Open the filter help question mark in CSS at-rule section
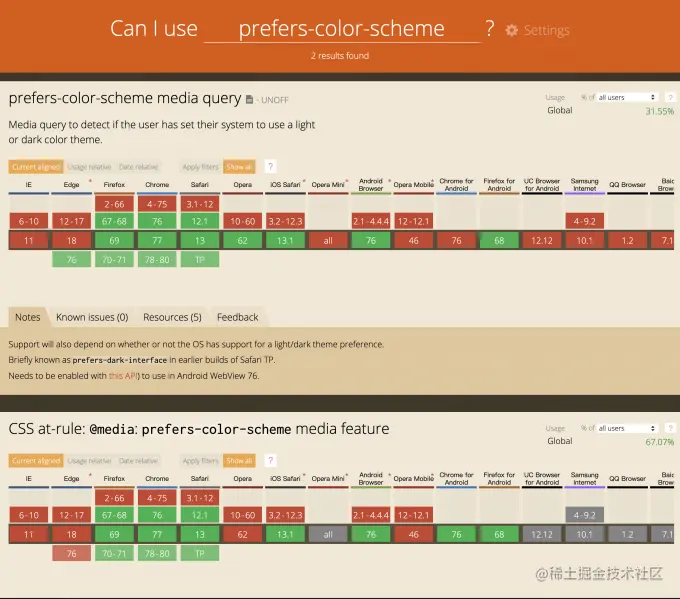This screenshot has height=599, width=680. [270, 460]
